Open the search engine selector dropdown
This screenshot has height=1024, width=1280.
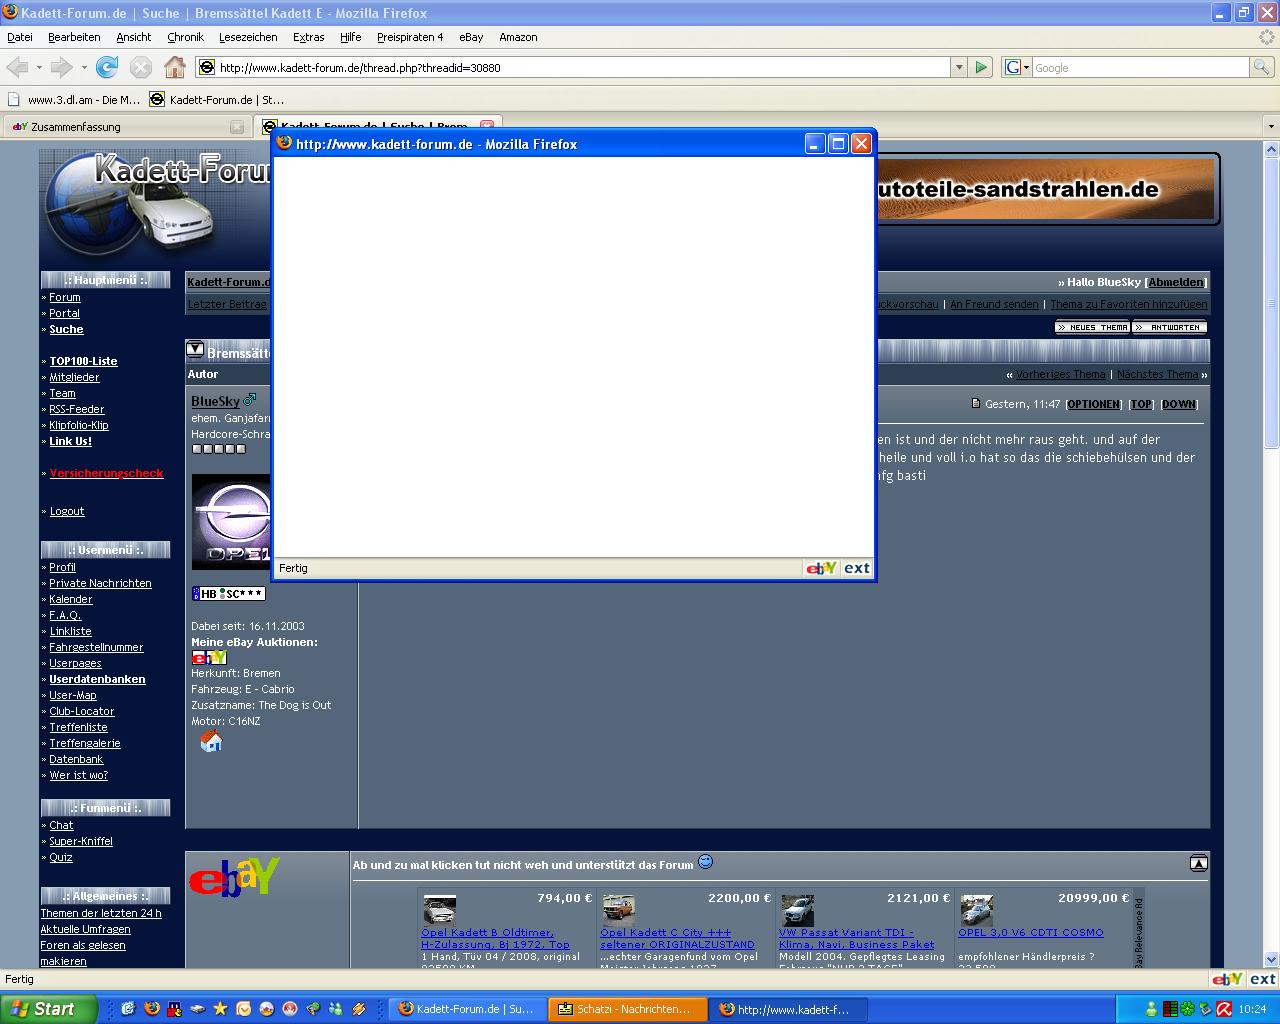tap(1016, 67)
